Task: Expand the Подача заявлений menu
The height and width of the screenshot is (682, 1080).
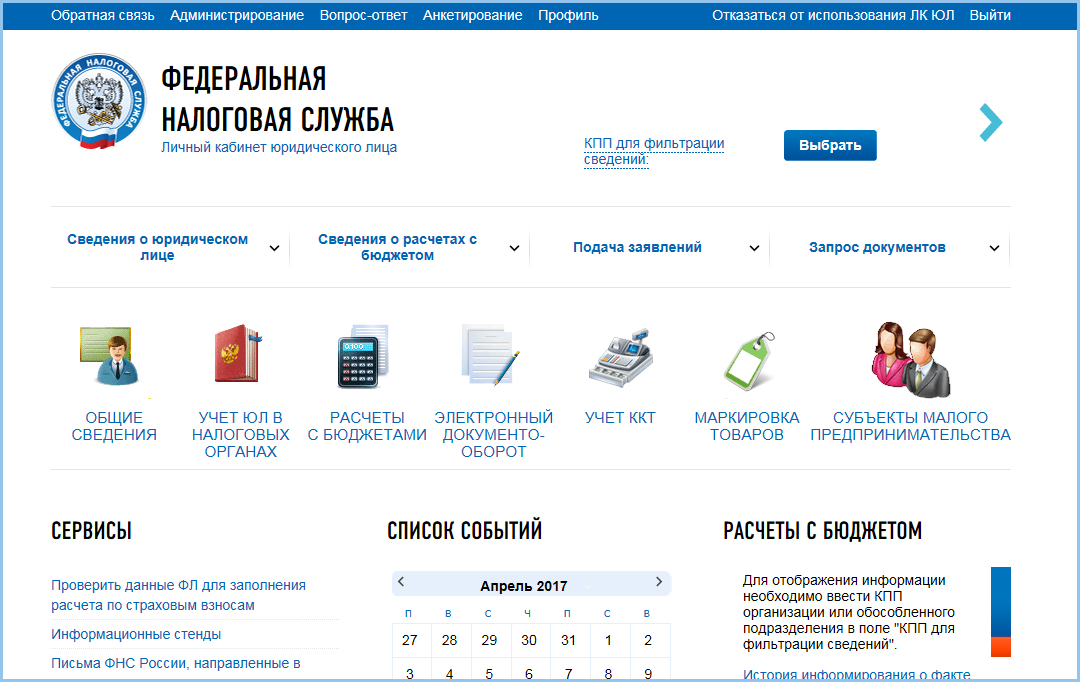Action: click(754, 248)
